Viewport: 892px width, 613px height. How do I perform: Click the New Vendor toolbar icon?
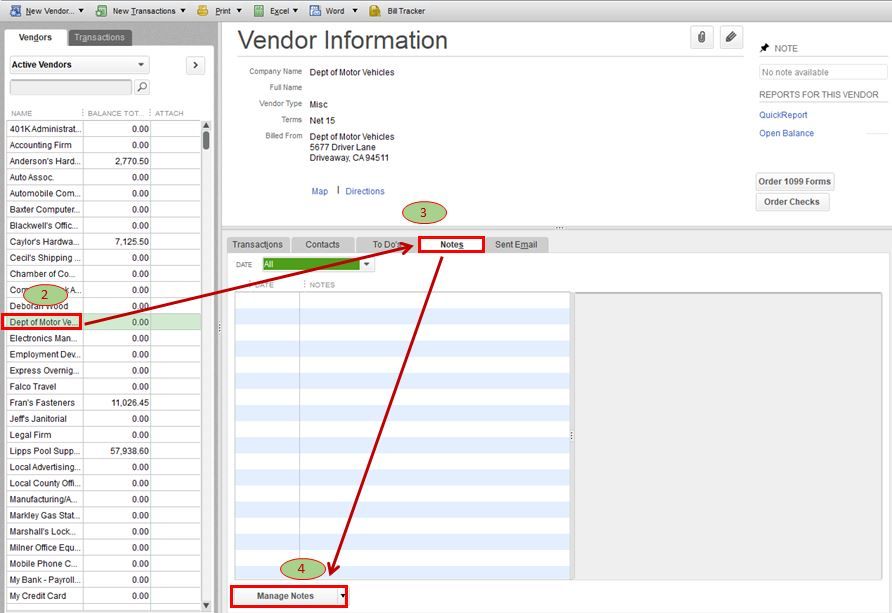(15, 11)
